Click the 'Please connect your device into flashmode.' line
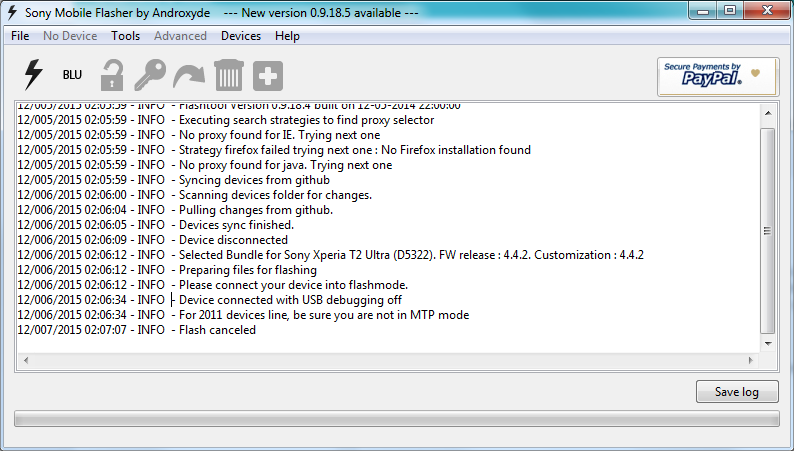Viewport: 794px width, 451px height. [x=213, y=285]
